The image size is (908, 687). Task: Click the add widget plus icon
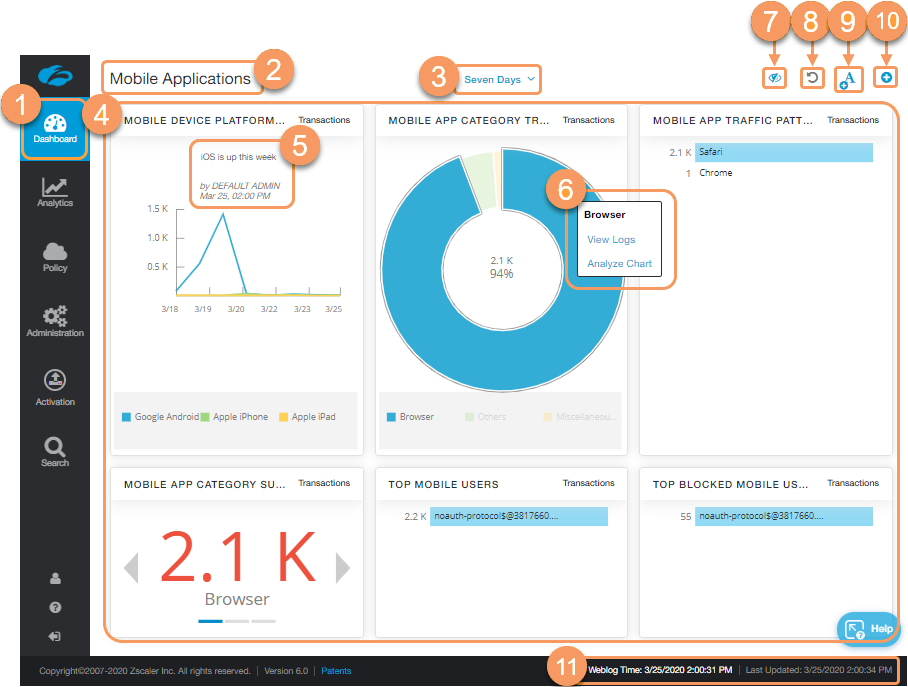[887, 77]
